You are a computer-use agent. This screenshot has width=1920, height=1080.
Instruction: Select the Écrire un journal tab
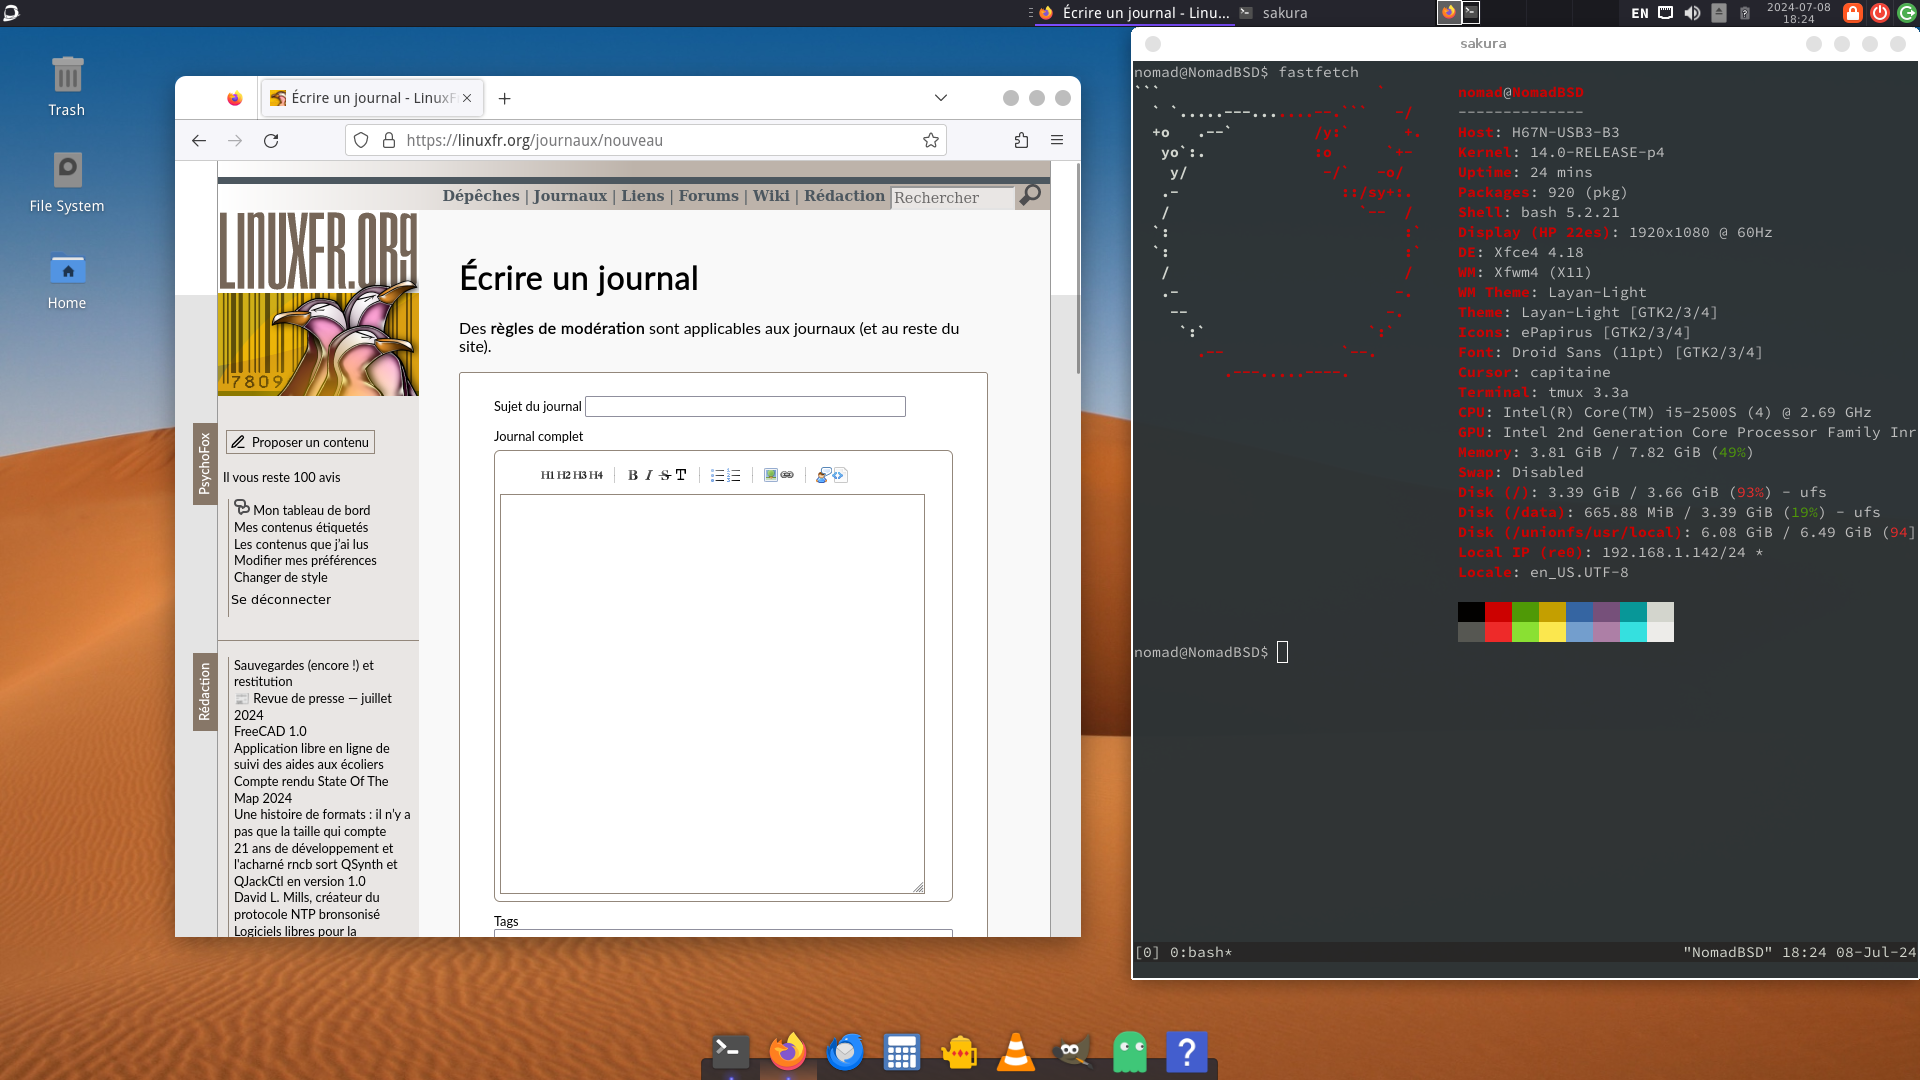pos(373,98)
